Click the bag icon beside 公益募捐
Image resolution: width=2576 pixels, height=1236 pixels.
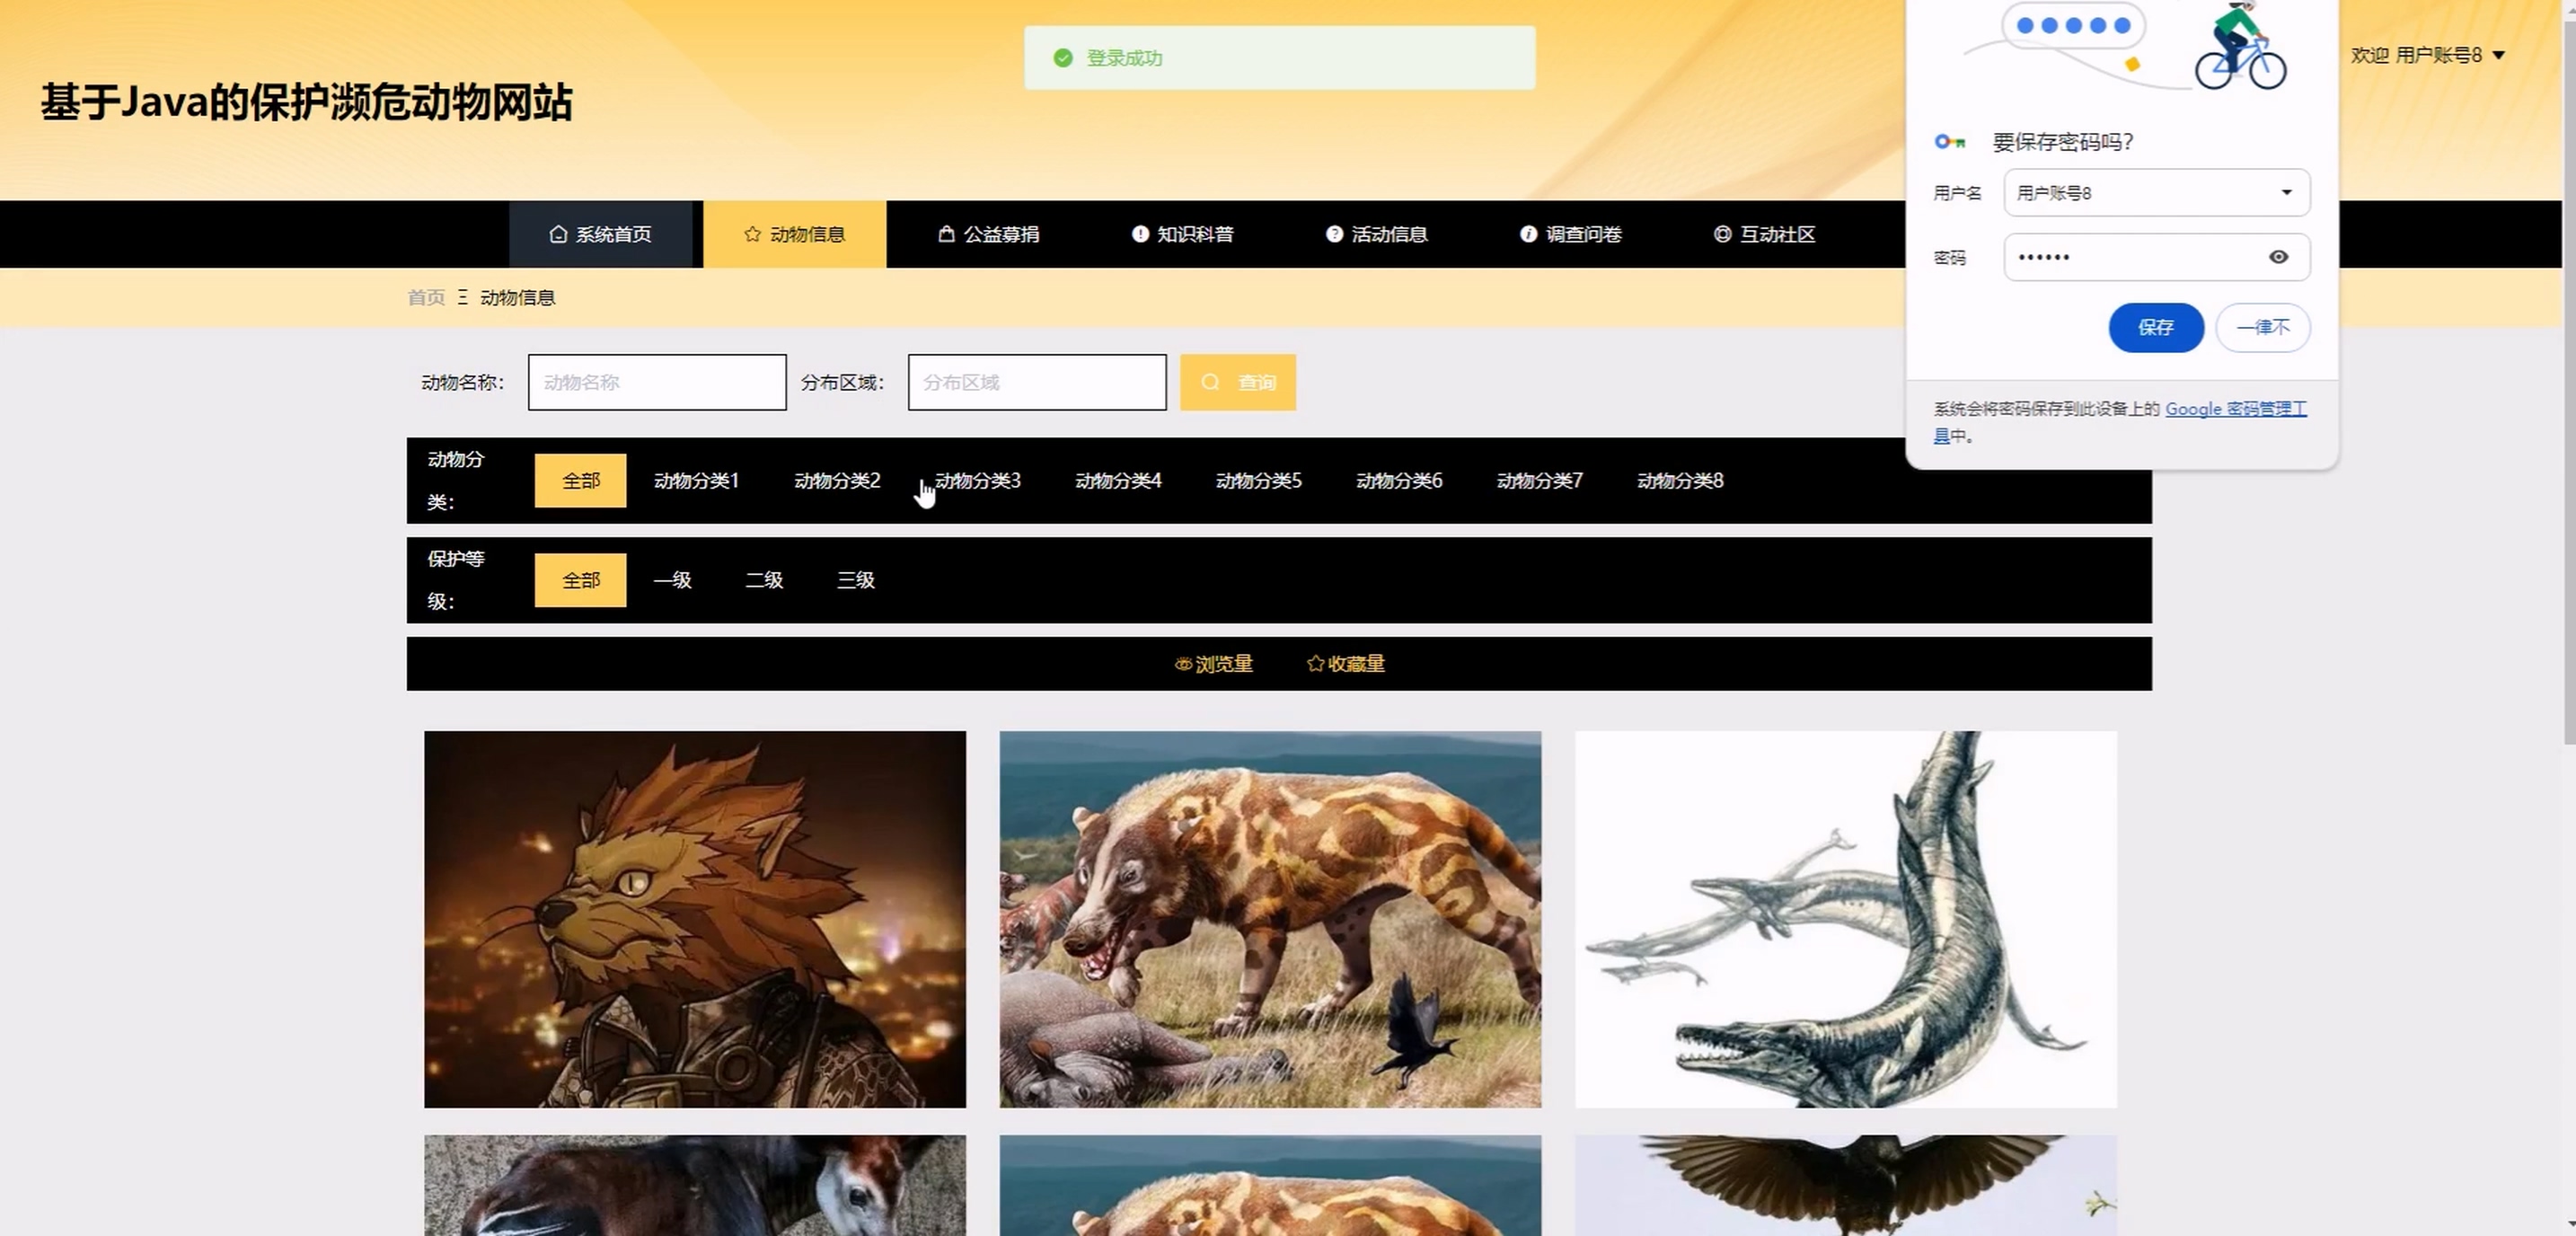click(x=946, y=234)
